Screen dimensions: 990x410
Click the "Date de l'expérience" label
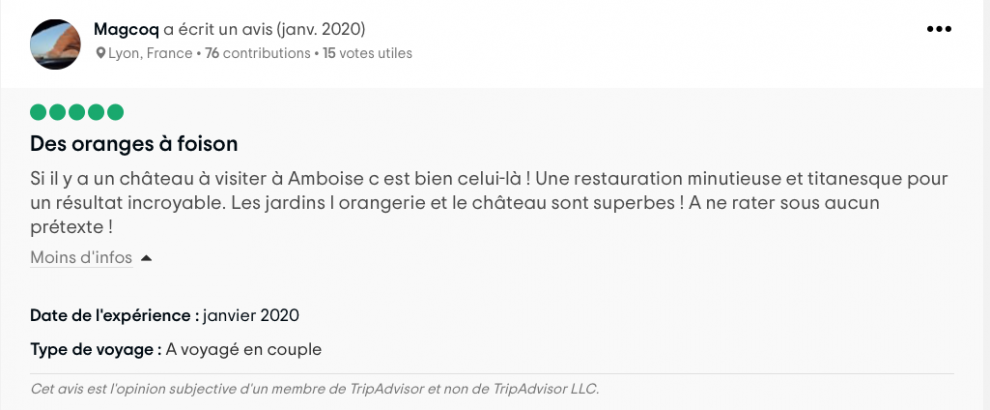[x=114, y=315]
